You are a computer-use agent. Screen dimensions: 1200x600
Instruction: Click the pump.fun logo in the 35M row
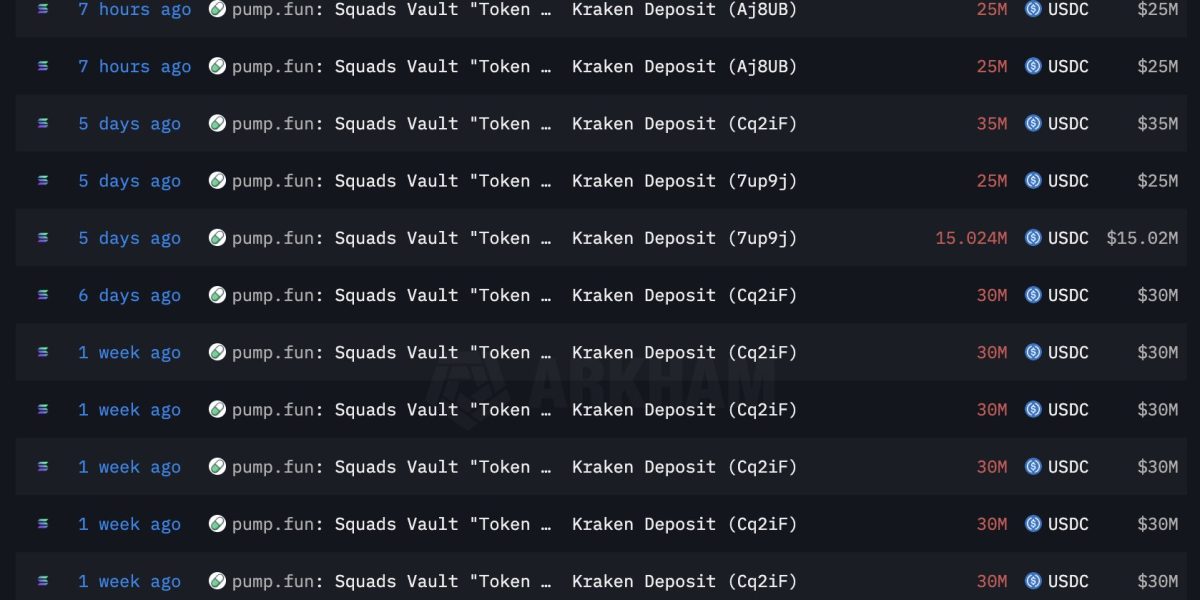217,124
